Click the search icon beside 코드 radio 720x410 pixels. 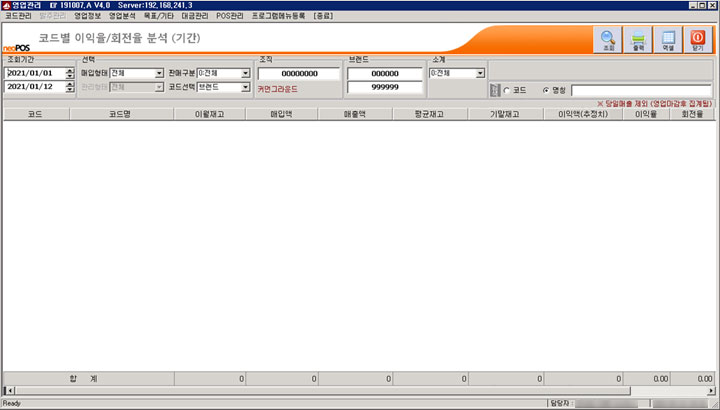495,90
